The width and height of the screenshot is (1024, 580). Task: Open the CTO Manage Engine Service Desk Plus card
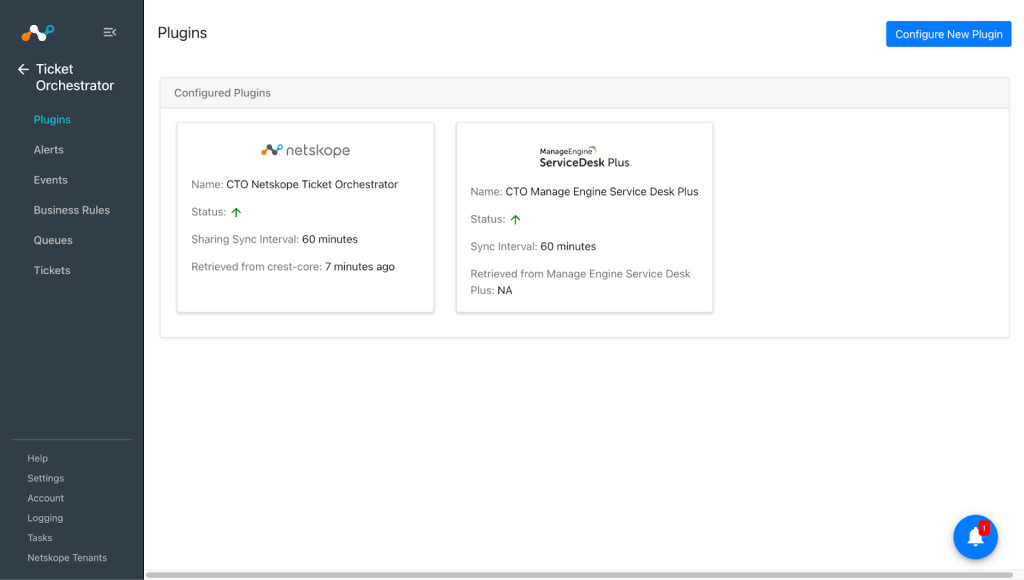click(x=584, y=217)
